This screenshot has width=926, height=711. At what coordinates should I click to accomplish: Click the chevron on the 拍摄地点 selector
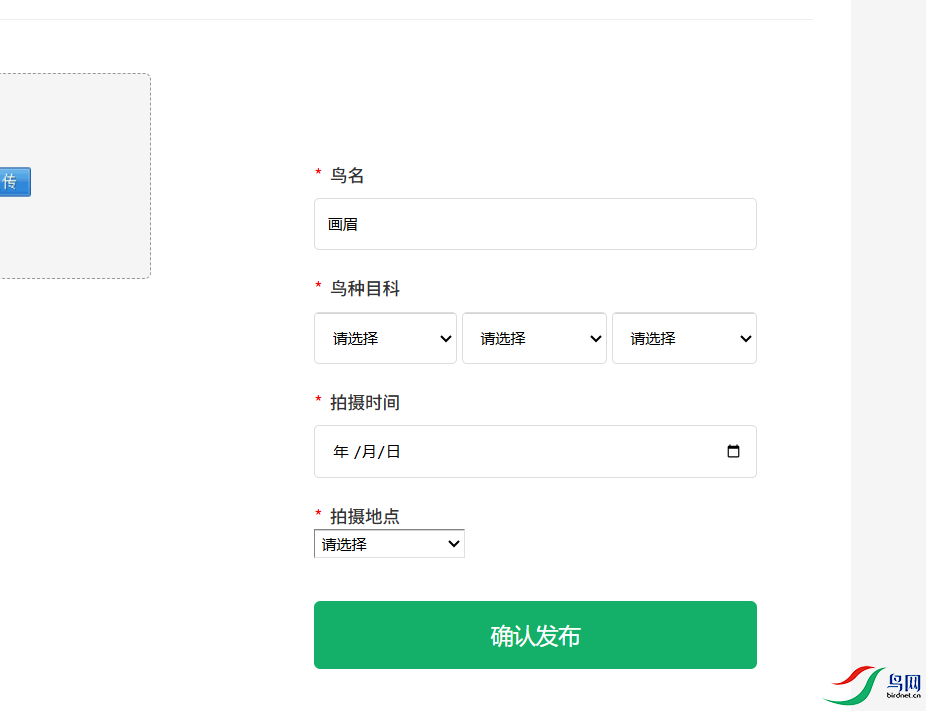tap(453, 543)
